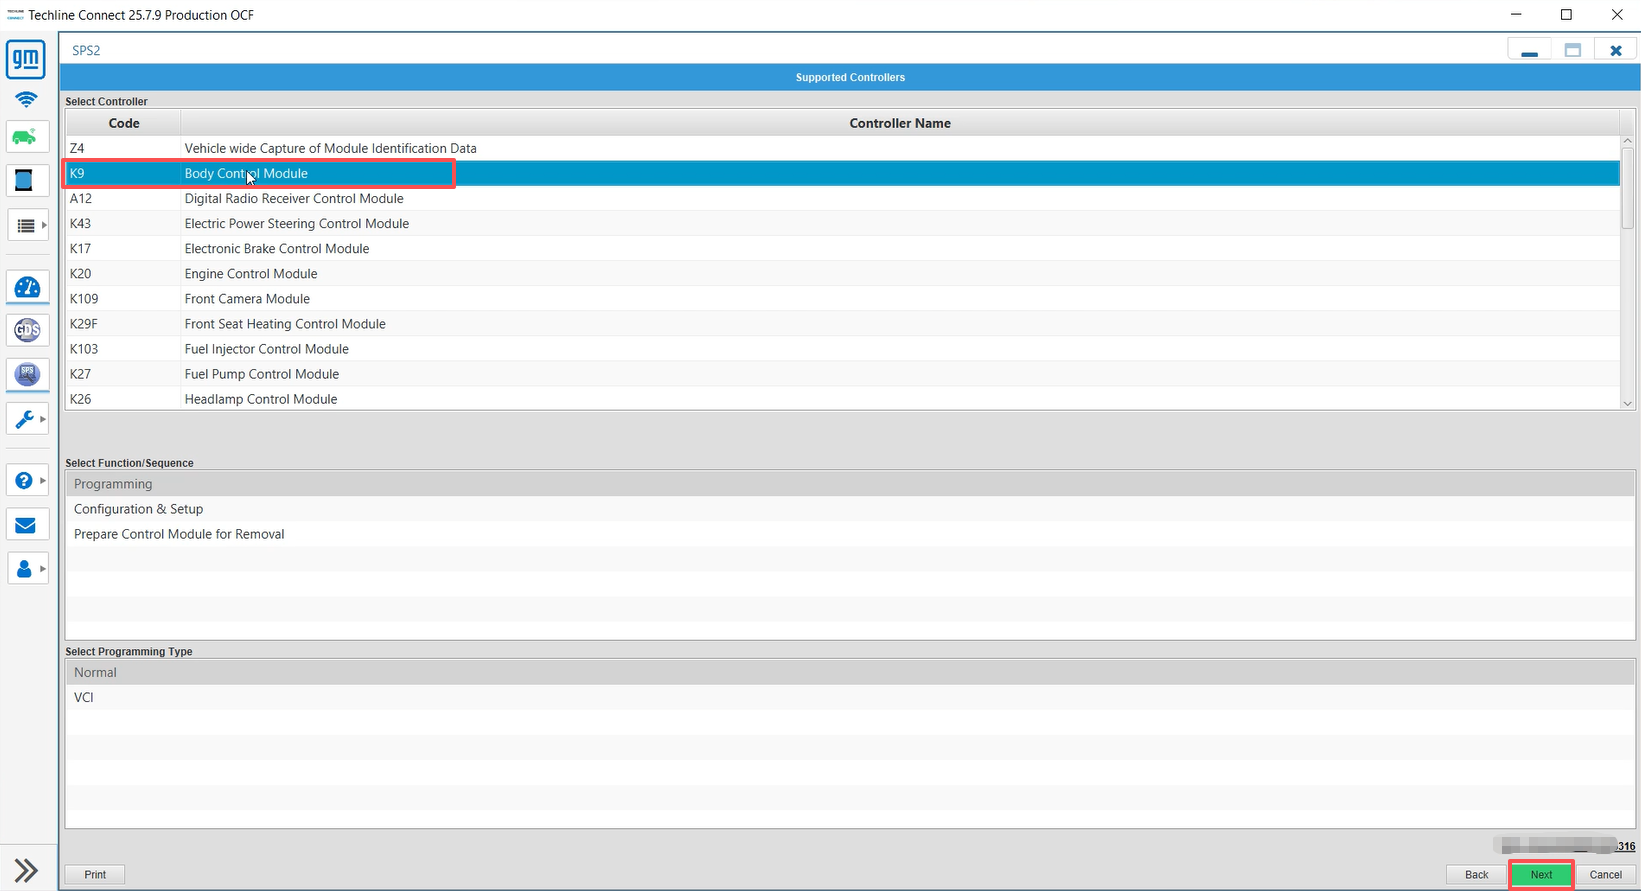Image resolution: width=1641 pixels, height=891 pixels.
Task: Choose VCI programming type
Action: point(84,697)
